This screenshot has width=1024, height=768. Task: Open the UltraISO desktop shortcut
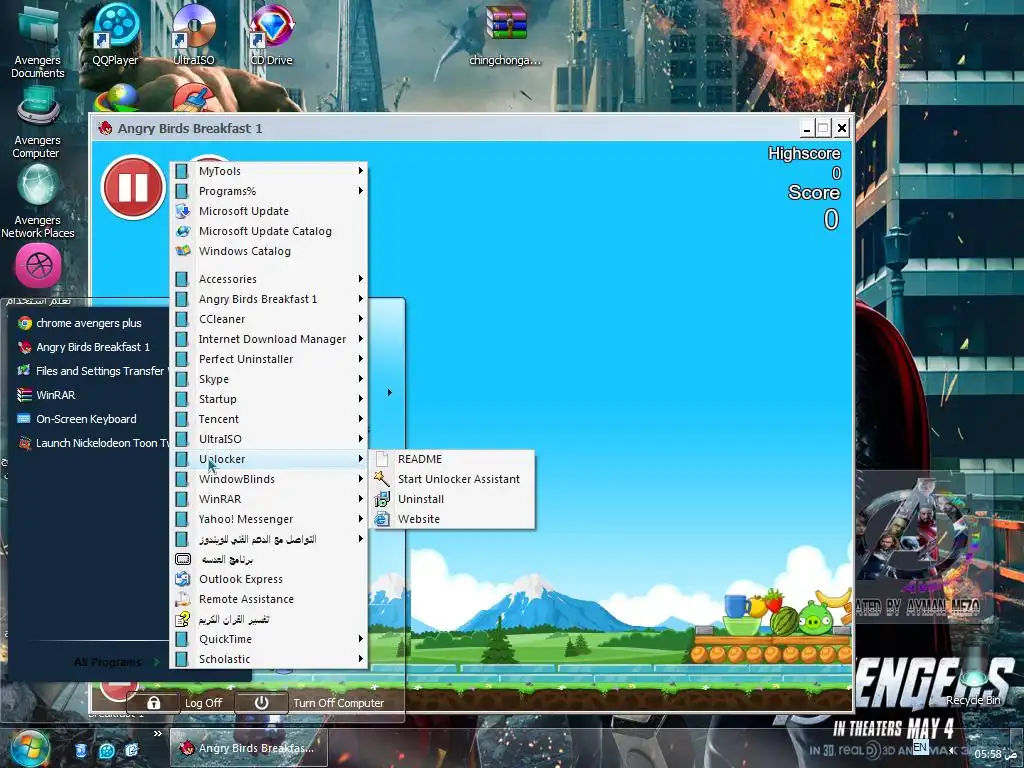pyautogui.click(x=194, y=35)
